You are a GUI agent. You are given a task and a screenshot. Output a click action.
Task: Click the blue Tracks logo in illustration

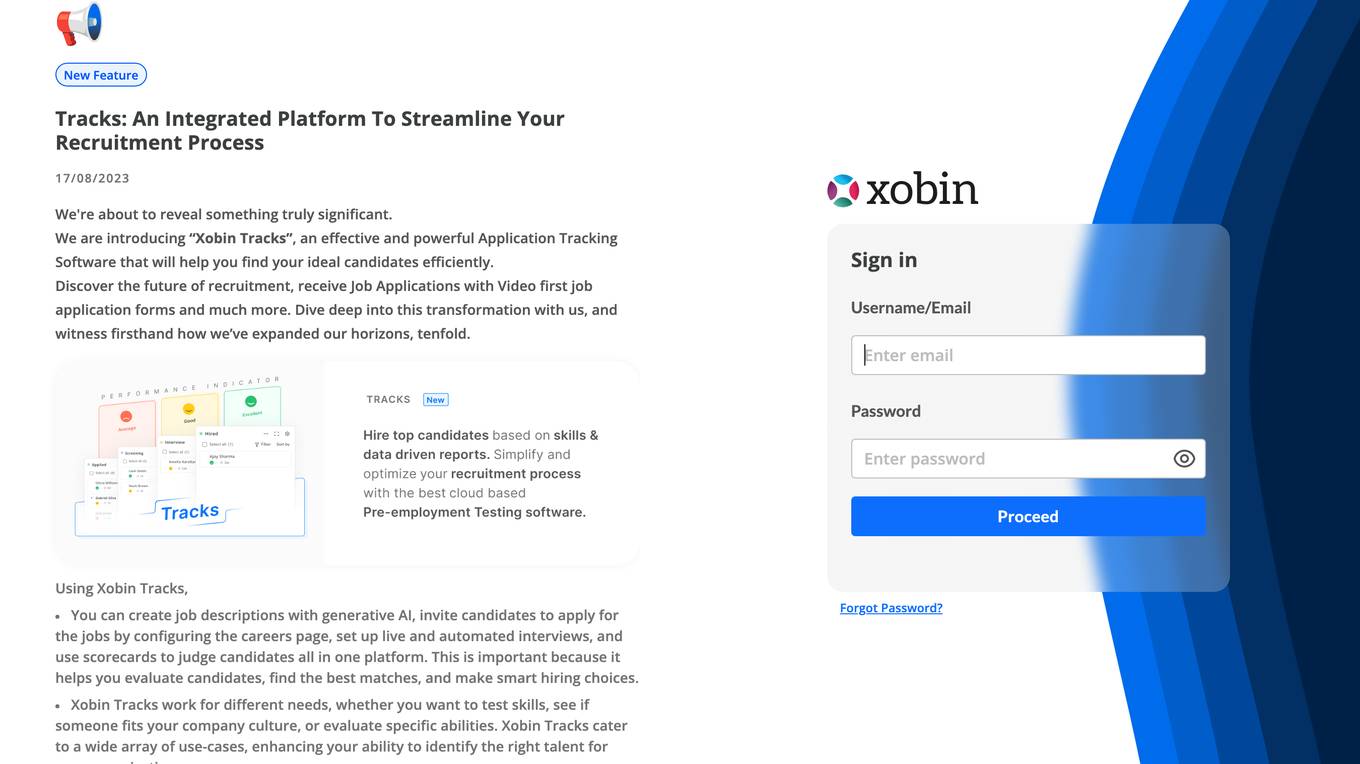(190, 512)
